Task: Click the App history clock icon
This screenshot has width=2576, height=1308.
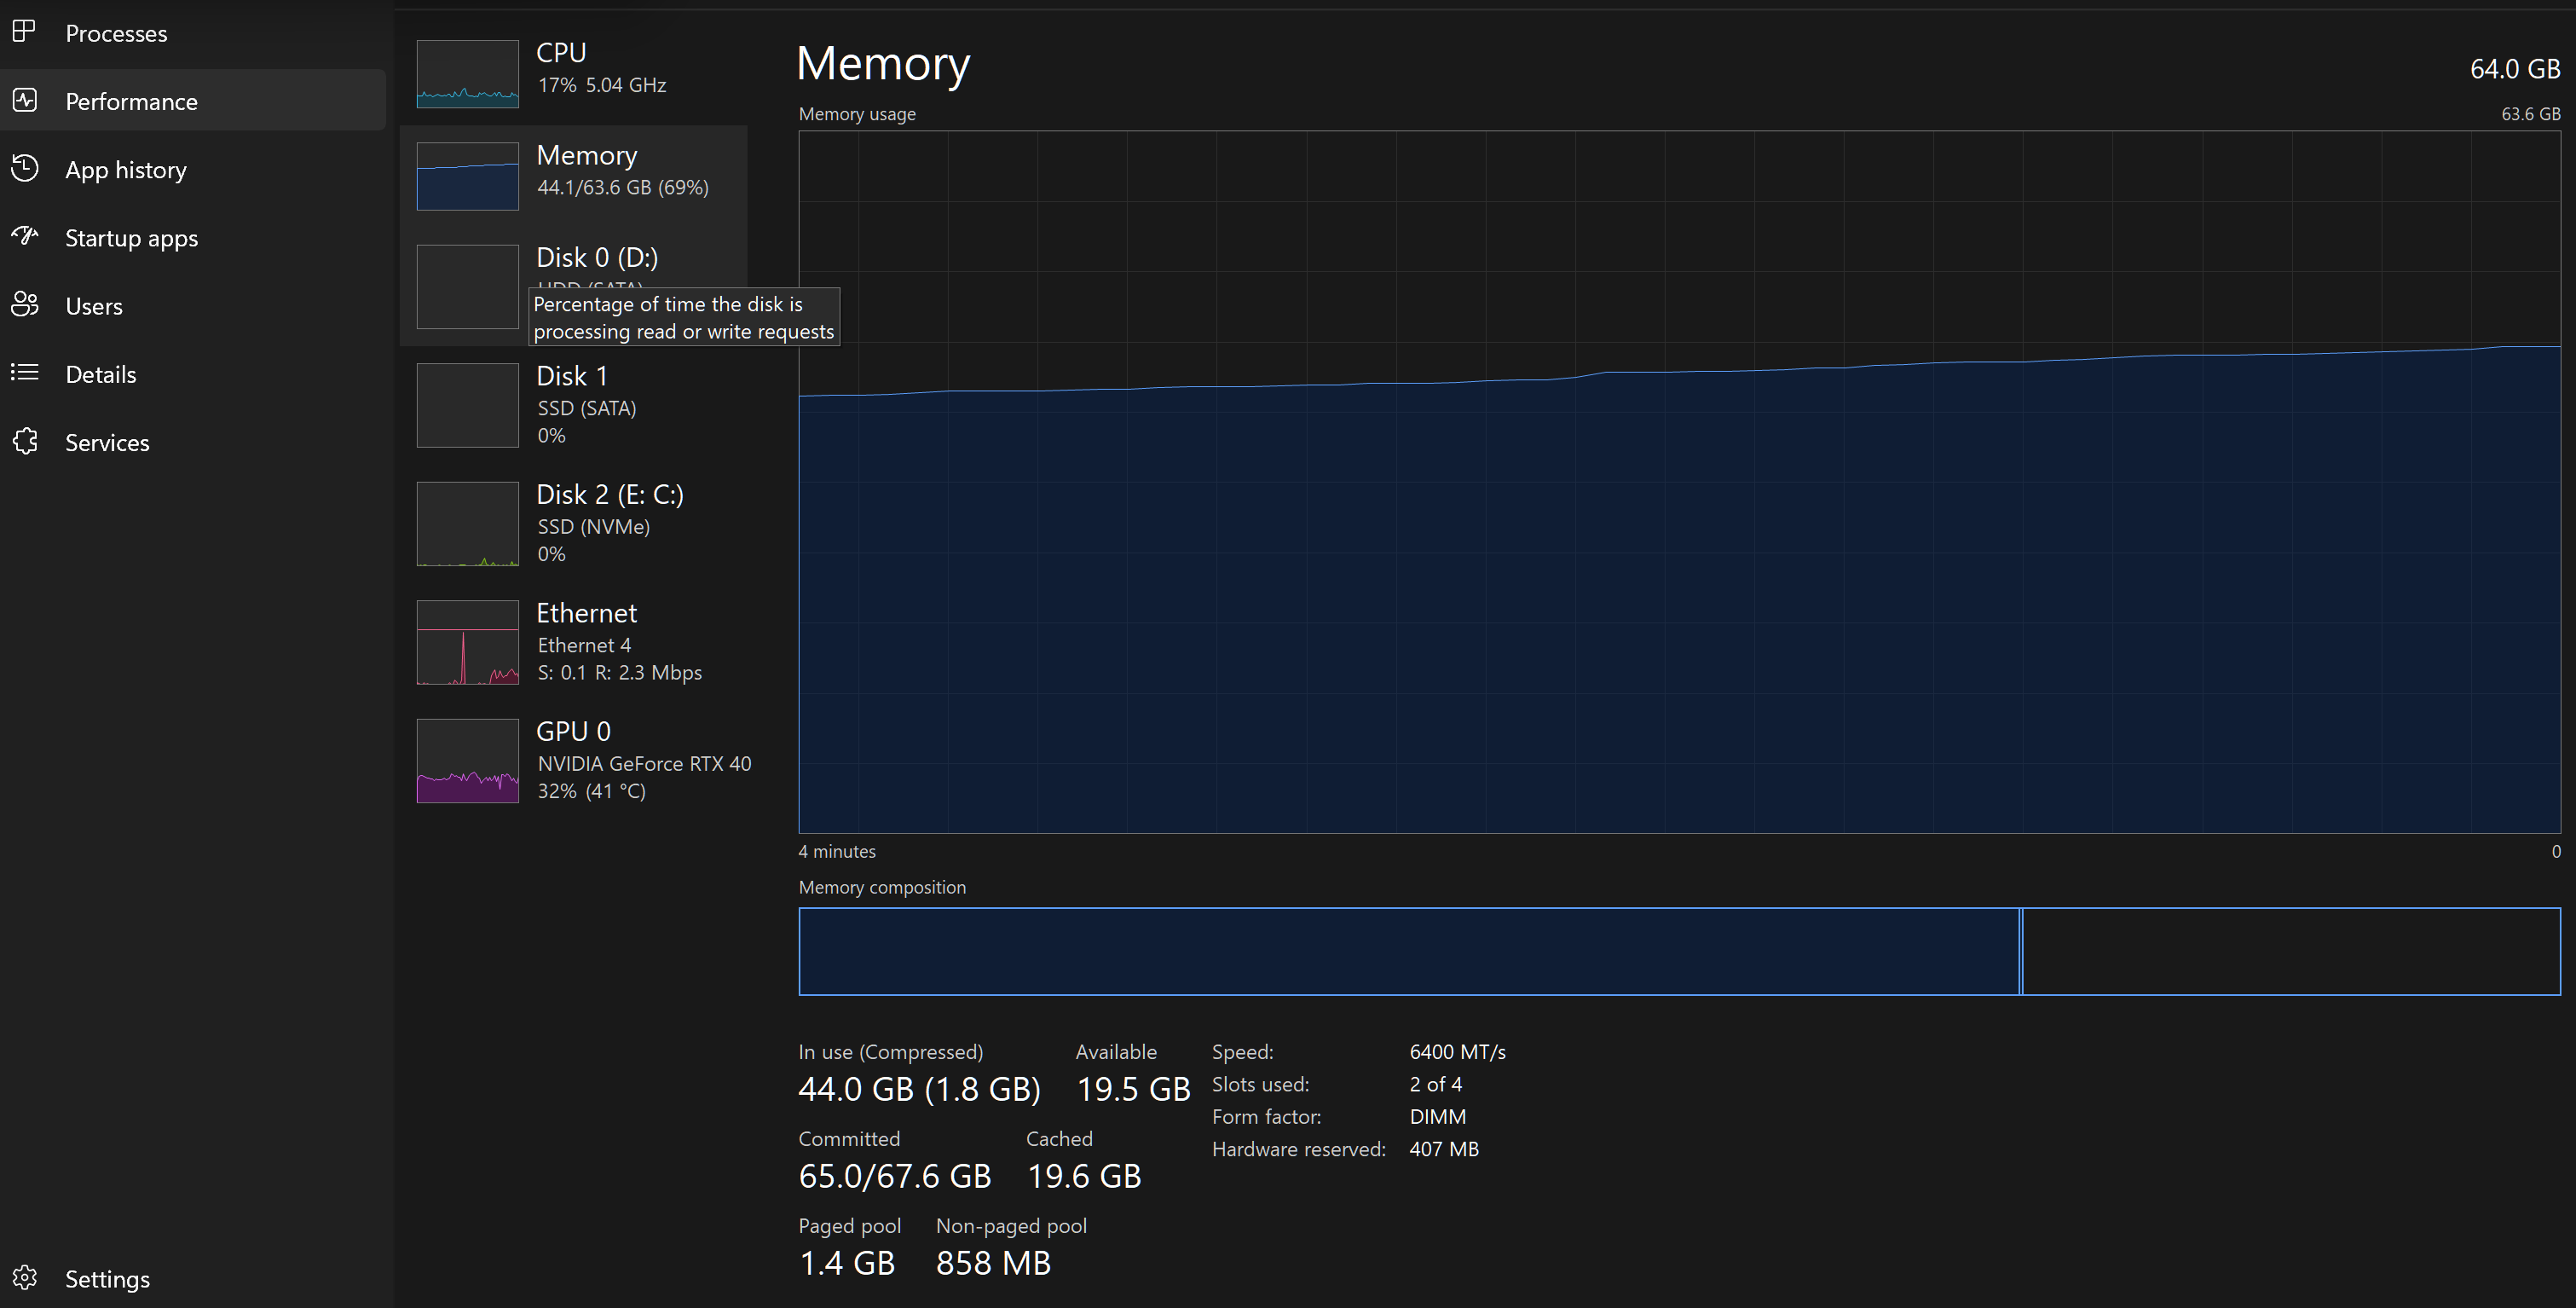Action: coord(25,168)
